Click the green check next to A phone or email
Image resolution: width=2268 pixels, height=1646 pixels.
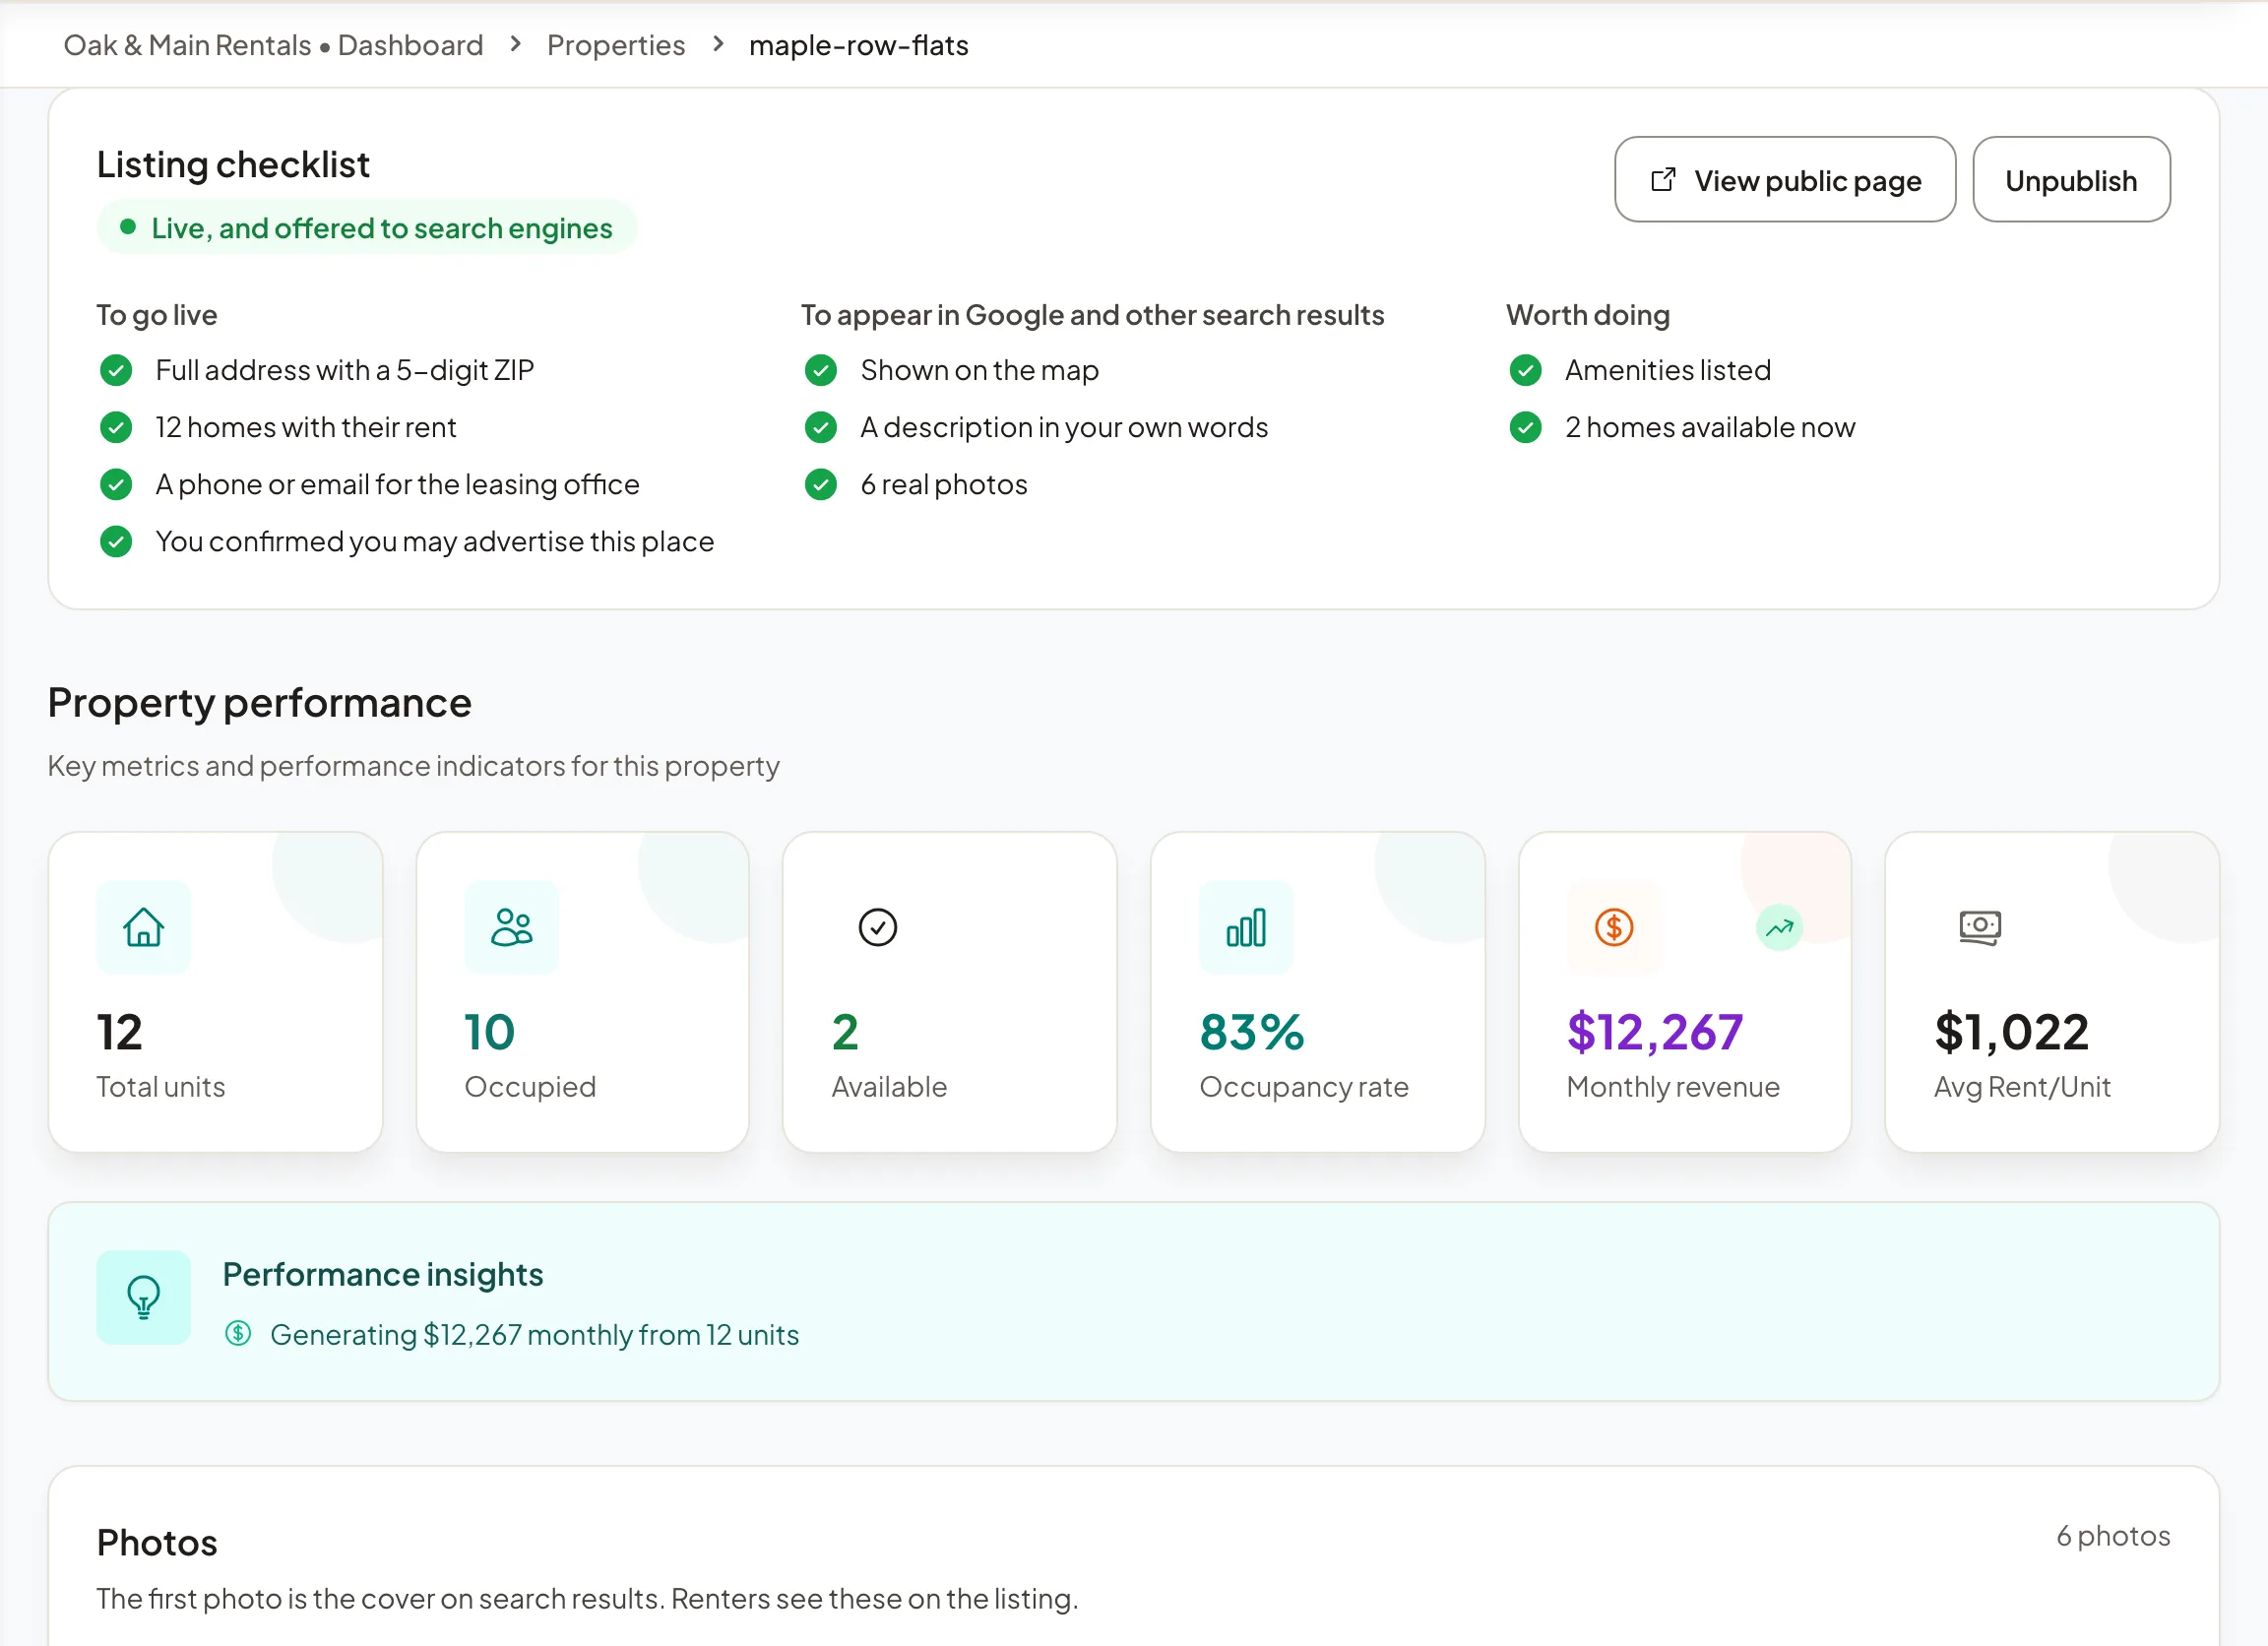point(116,484)
